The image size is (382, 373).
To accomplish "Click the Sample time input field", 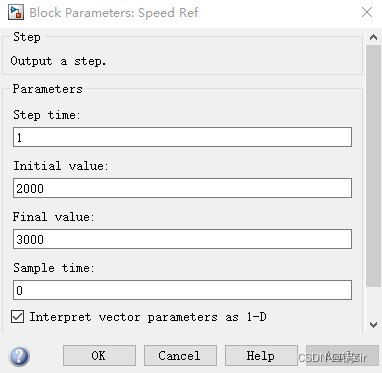I will pos(182,290).
